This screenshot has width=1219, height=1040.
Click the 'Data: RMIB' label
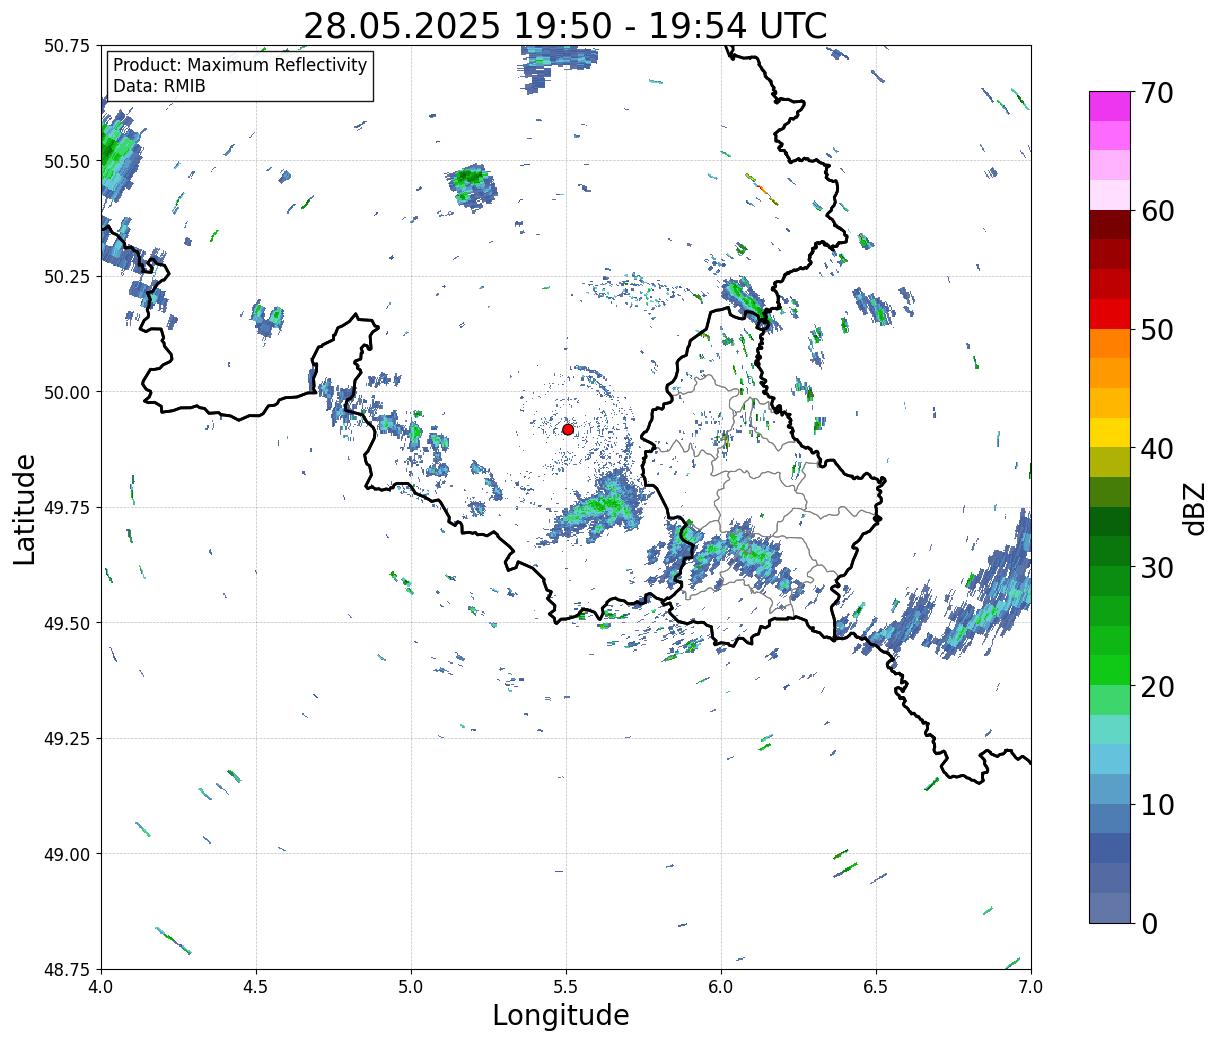coord(159,86)
